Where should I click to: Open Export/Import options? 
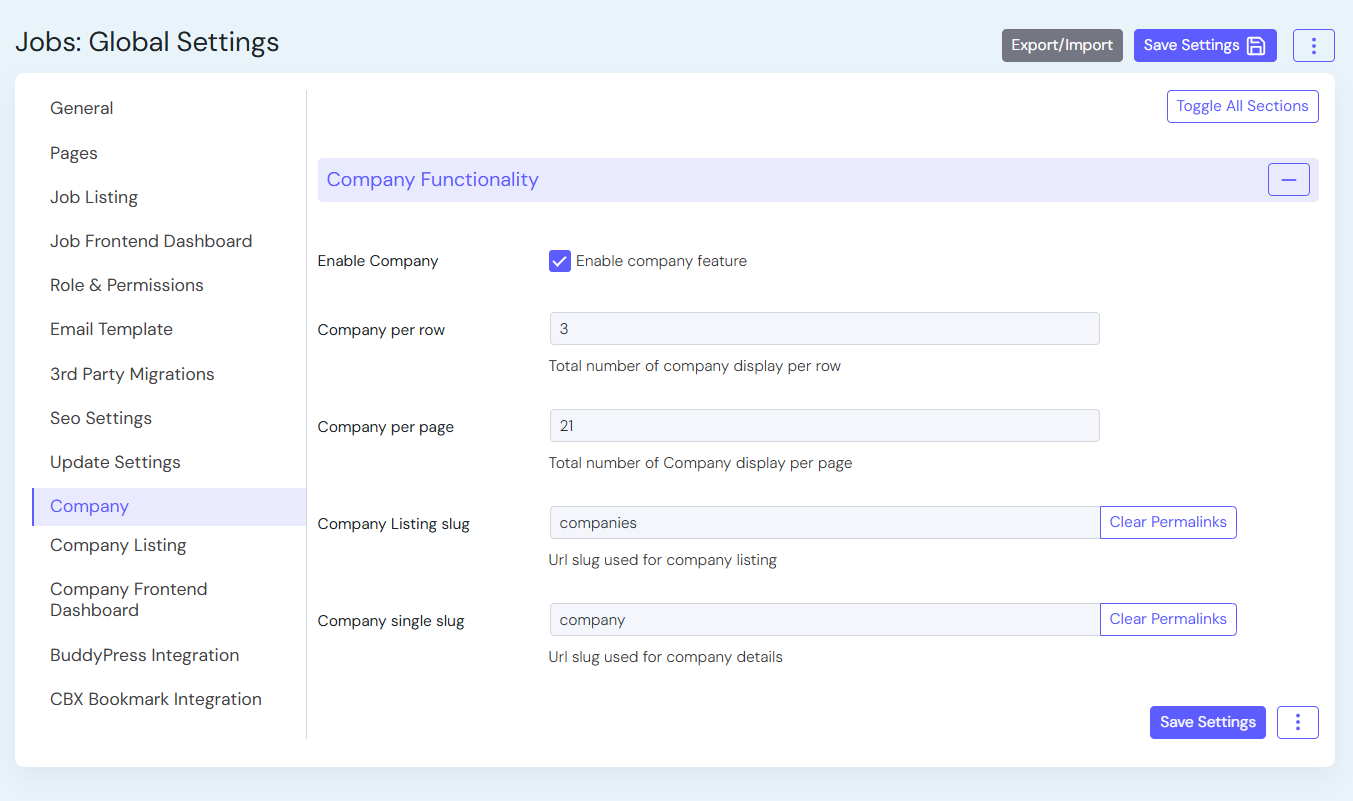pos(1061,46)
